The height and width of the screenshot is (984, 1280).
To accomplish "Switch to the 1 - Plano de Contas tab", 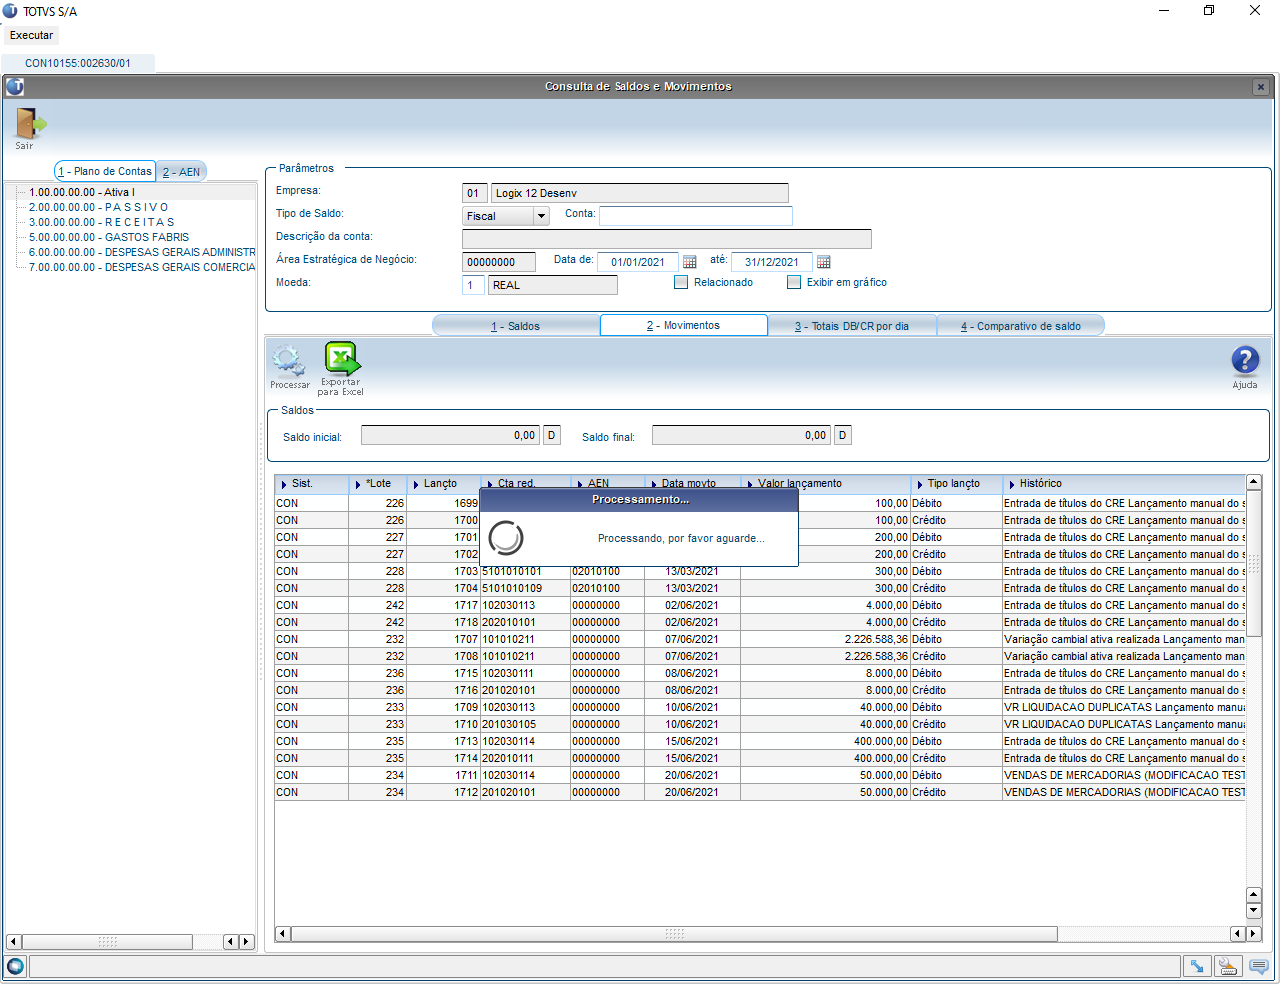I will (105, 171).
